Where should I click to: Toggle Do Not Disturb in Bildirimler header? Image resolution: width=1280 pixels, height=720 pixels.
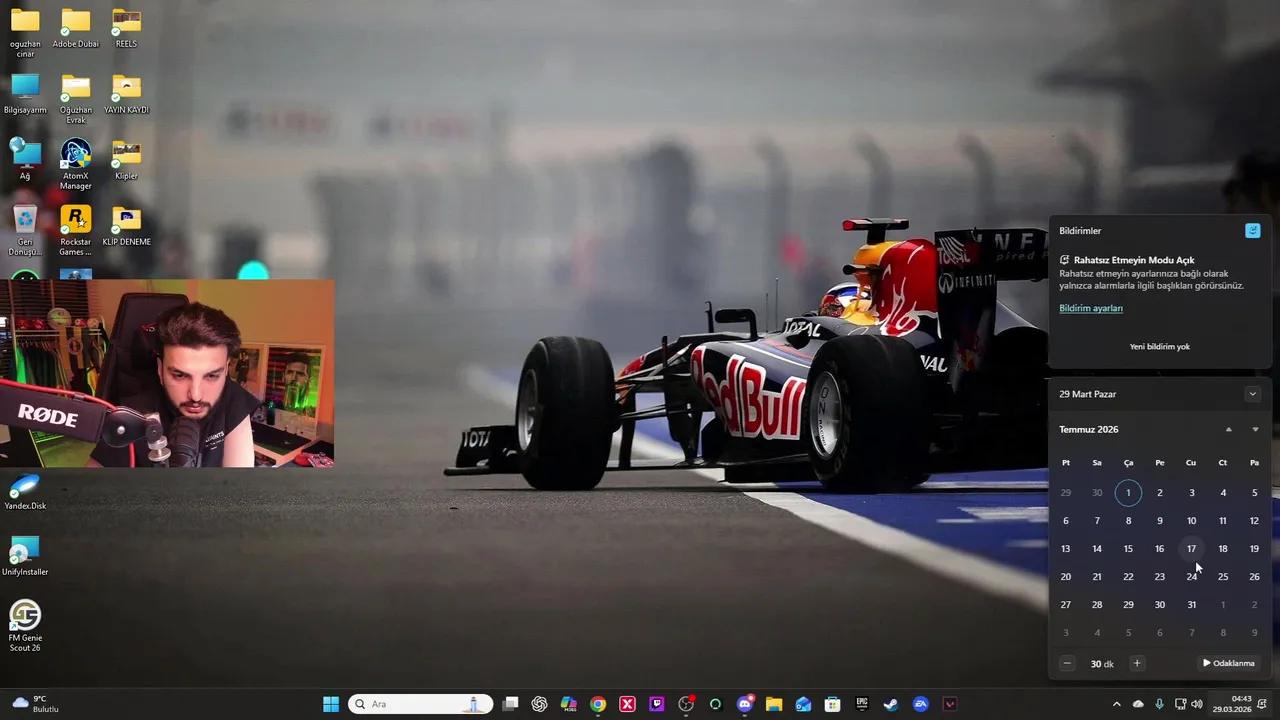coord(1252,231)
